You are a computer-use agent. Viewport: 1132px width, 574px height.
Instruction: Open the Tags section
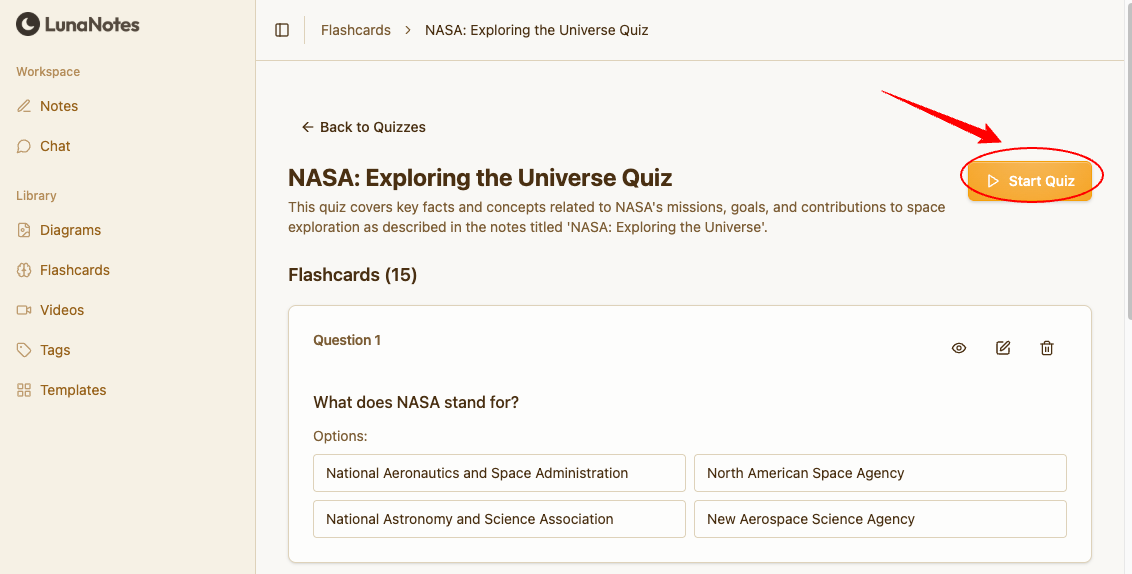[55, 350]
